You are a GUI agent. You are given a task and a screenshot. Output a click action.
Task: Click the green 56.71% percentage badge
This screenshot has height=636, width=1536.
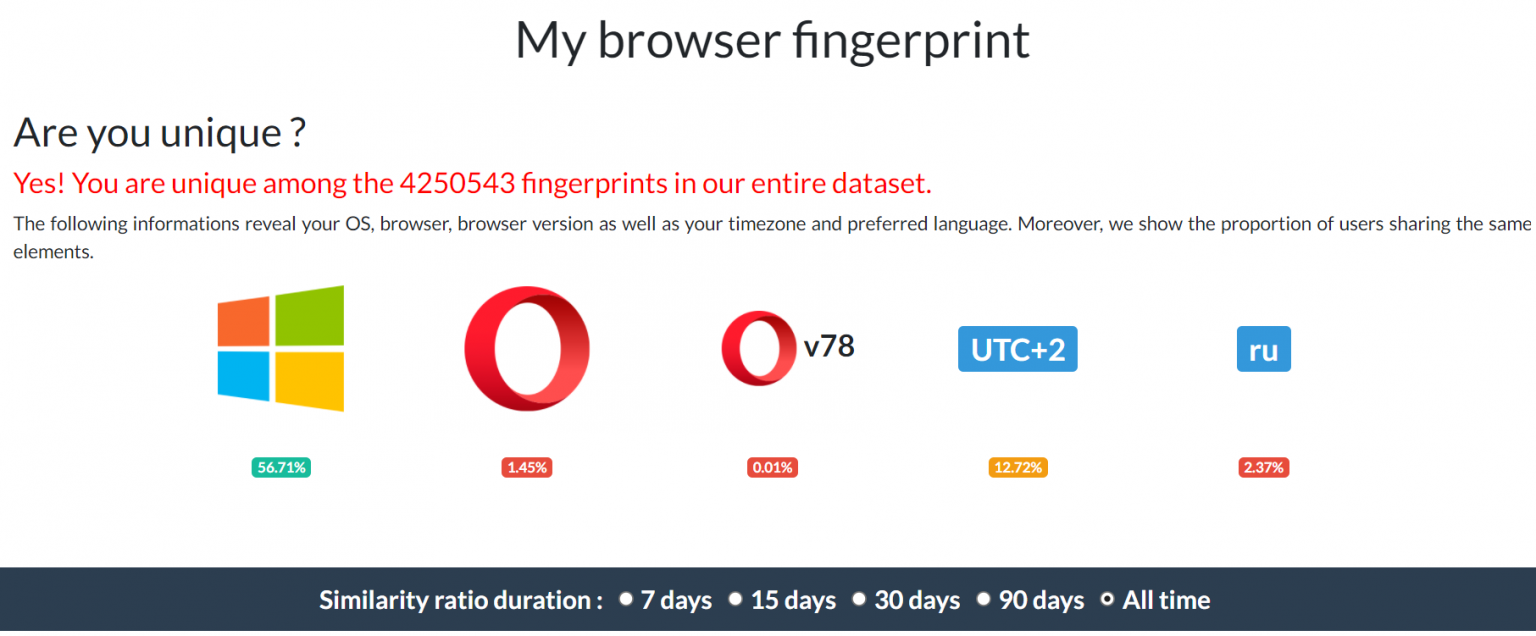281,467
